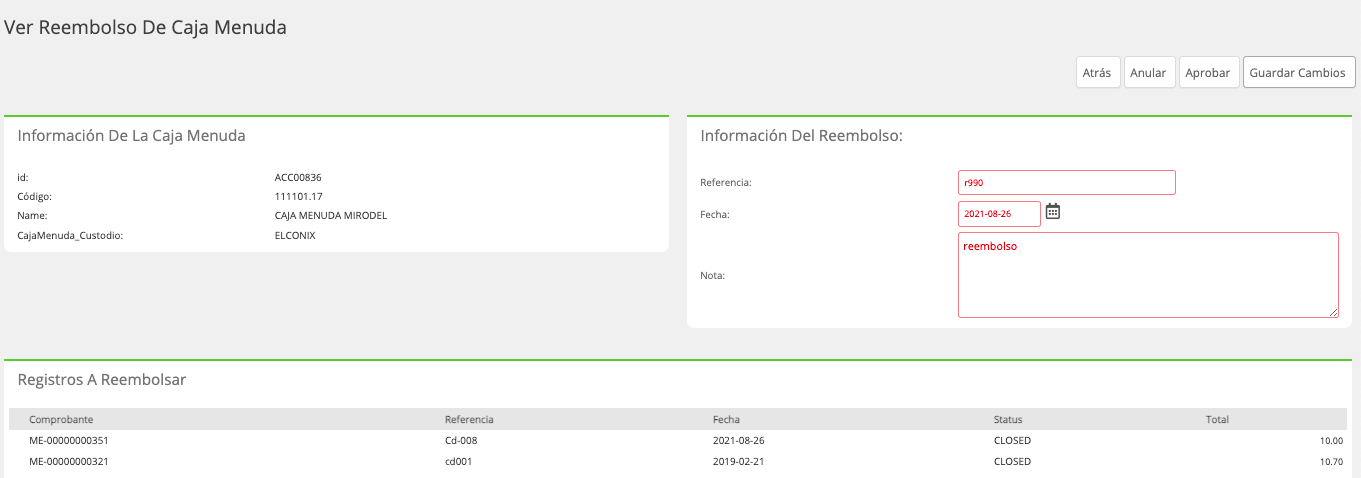This screenshot has width=1361, height=478.
Task: Click CAJA MENUDA MIRODEL name value
Action: (x=330, y=215)
